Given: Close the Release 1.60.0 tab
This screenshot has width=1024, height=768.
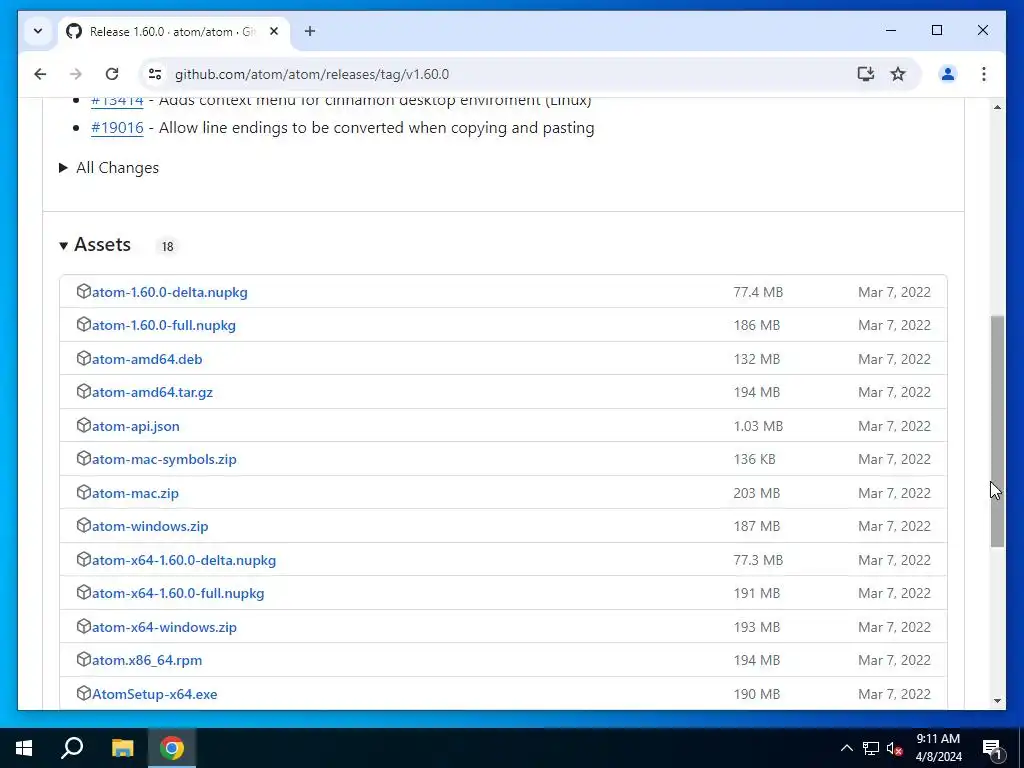Looking at the screenshot, I should coord(274,31).
